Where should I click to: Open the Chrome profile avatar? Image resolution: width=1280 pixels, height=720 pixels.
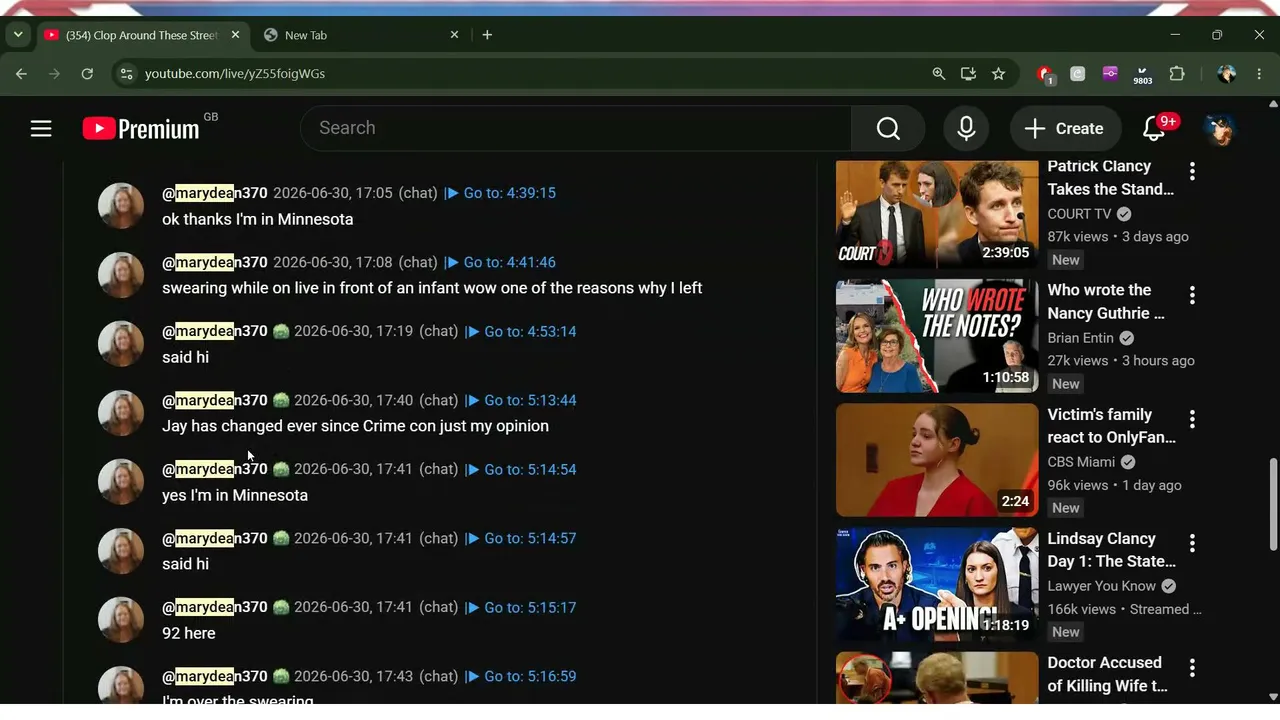tap(1226, 74)
